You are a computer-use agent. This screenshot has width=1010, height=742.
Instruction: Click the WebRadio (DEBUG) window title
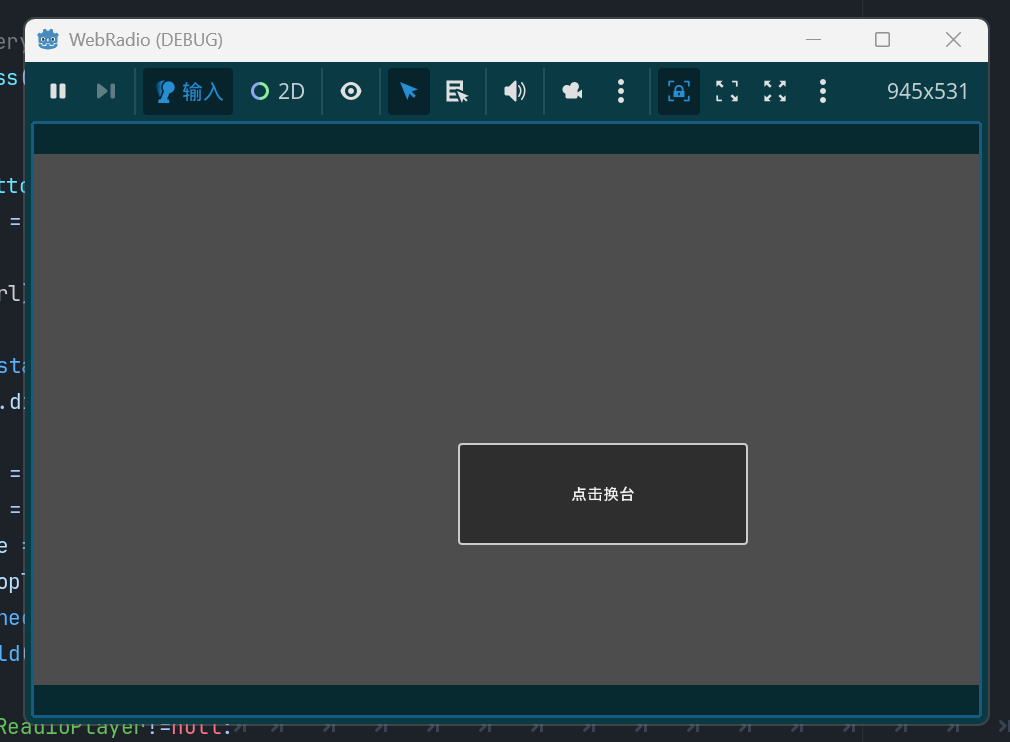(x=146, y=40)
